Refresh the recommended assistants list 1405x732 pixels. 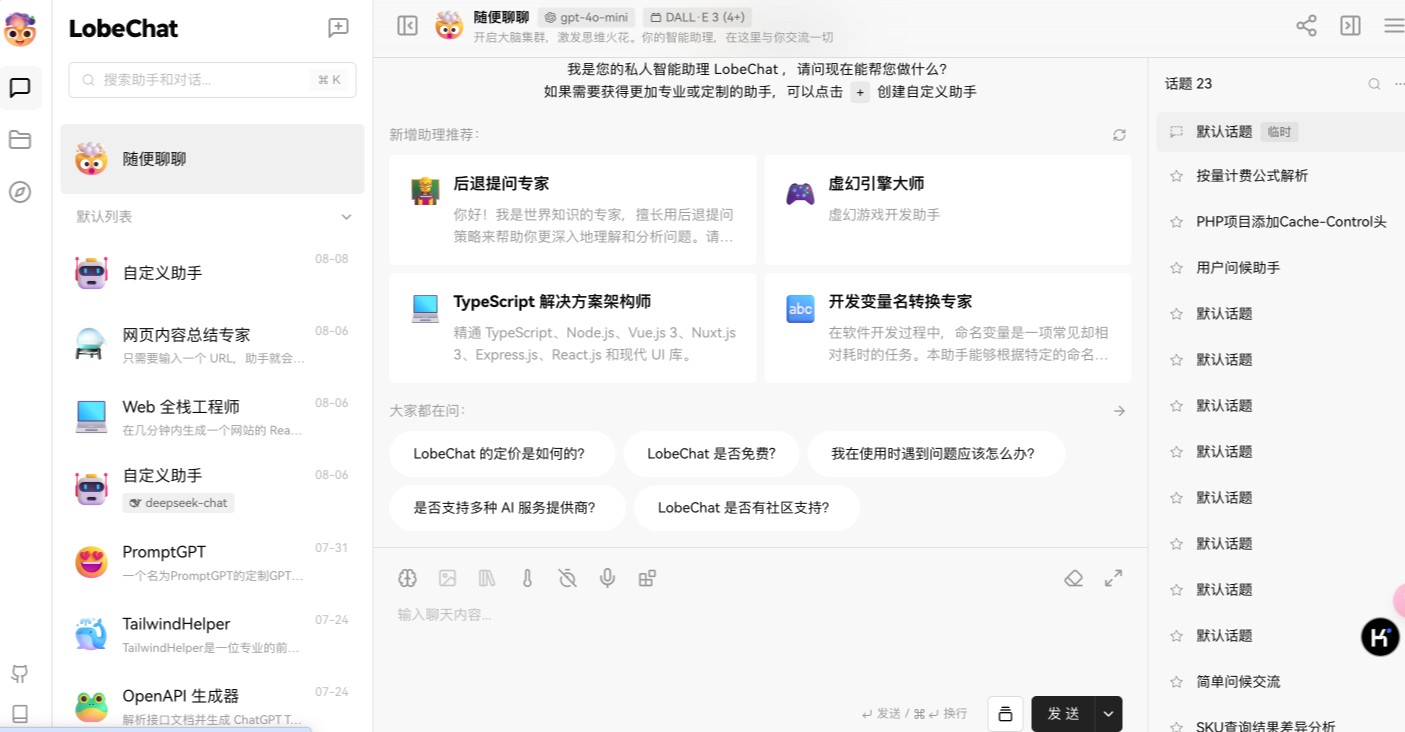coord(1119,135)
